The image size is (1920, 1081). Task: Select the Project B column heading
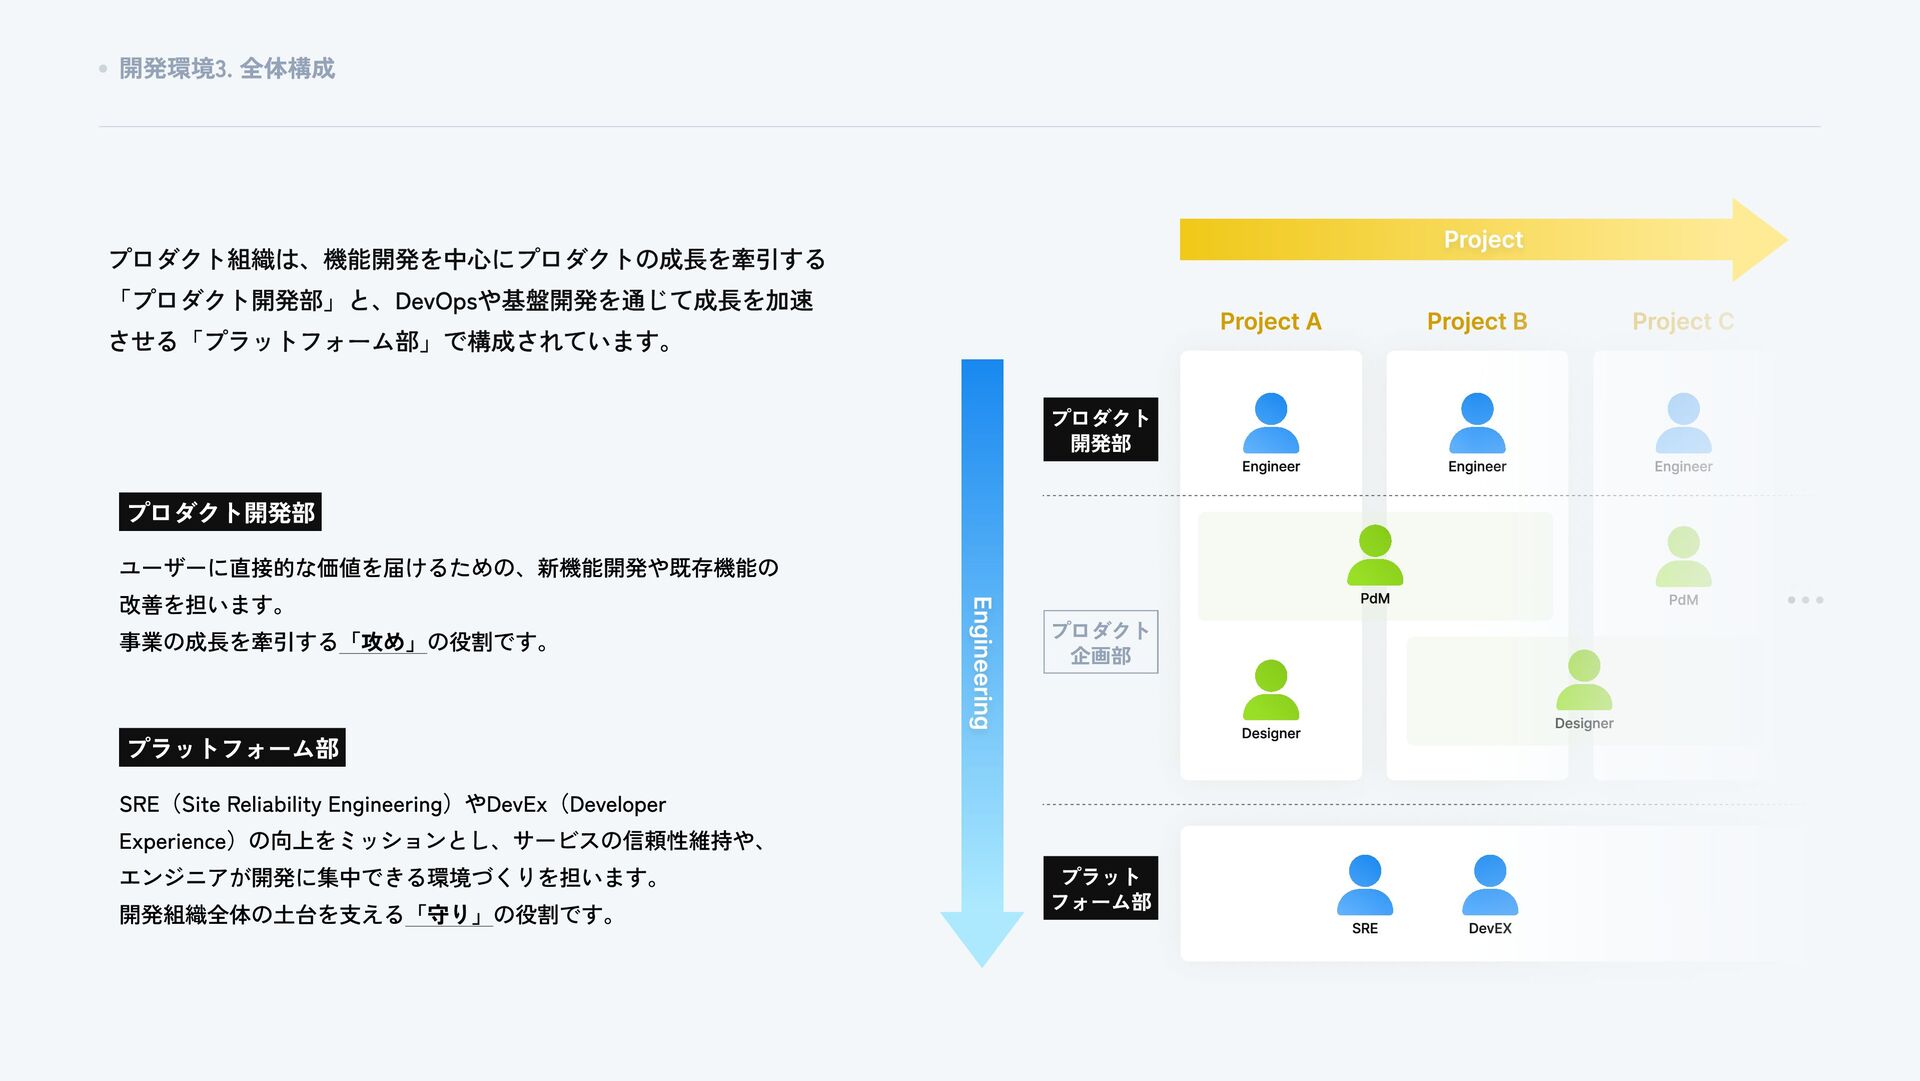click(1476, 322)
